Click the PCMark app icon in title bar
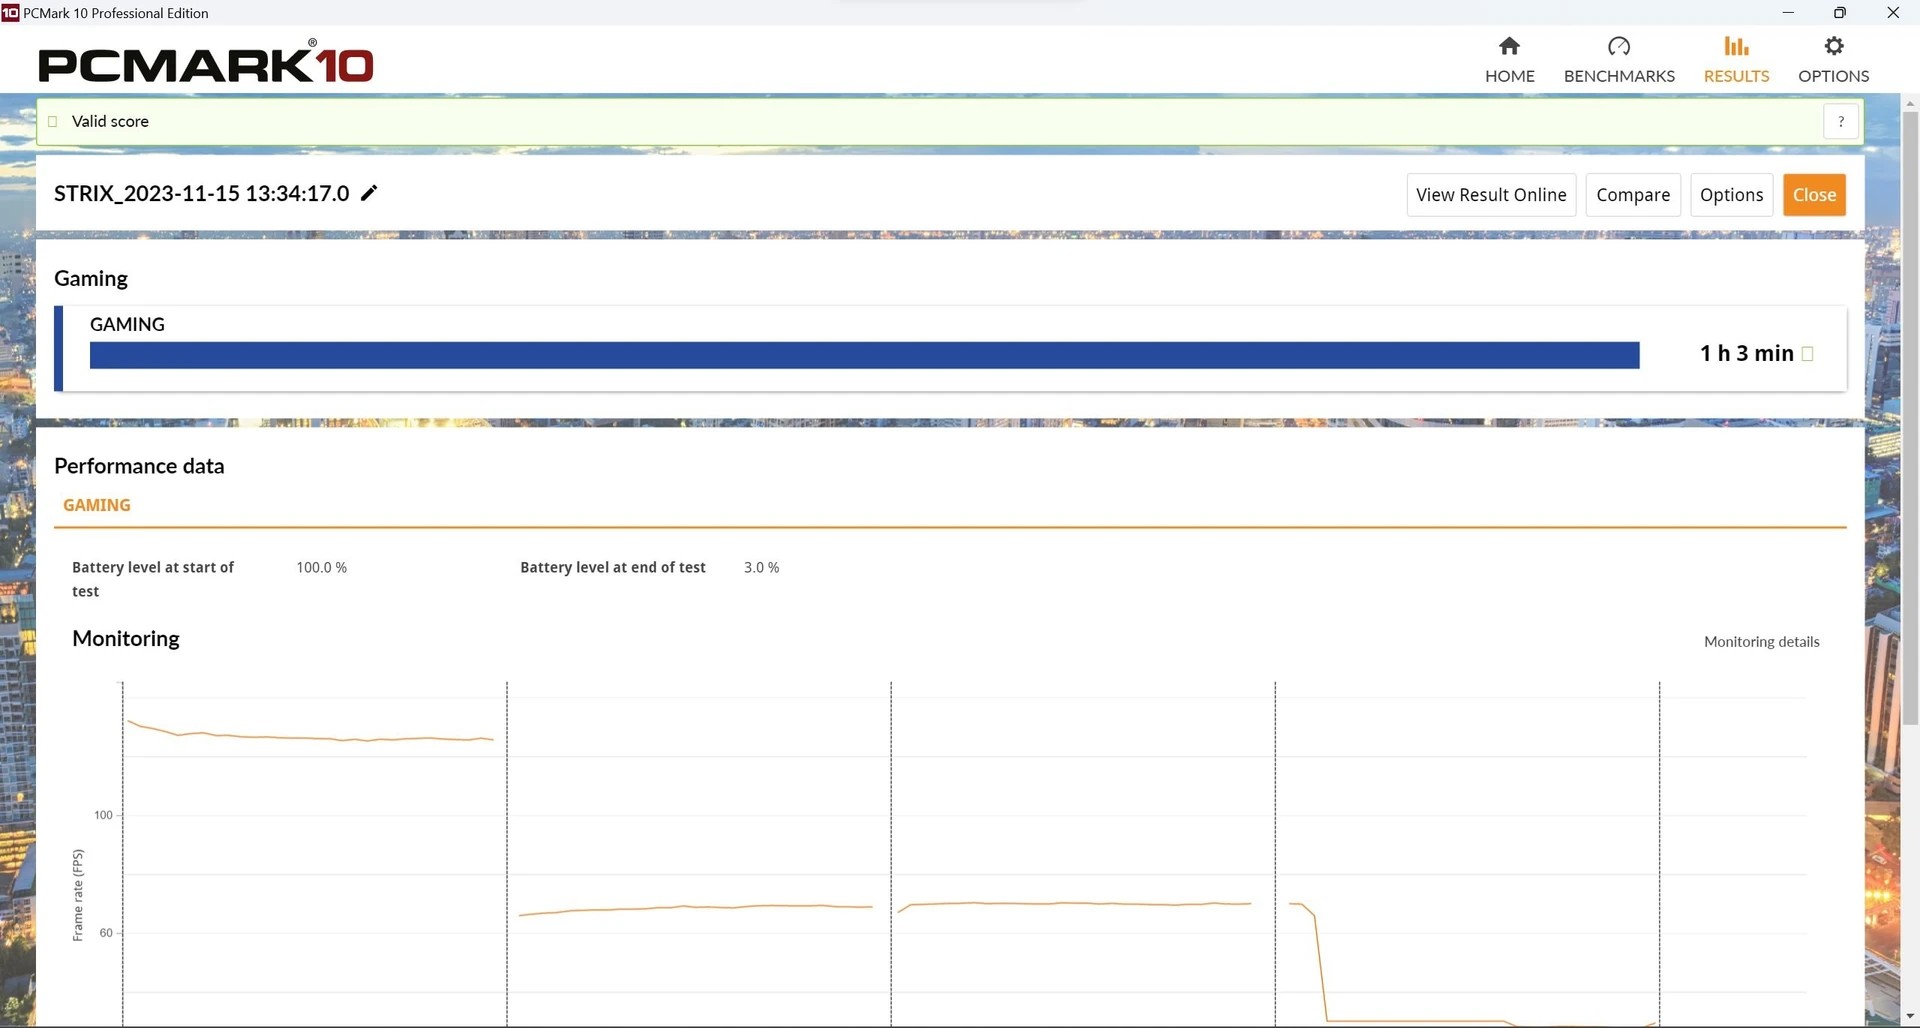Screen dimensions: 1920x1028 coord(10,13)
